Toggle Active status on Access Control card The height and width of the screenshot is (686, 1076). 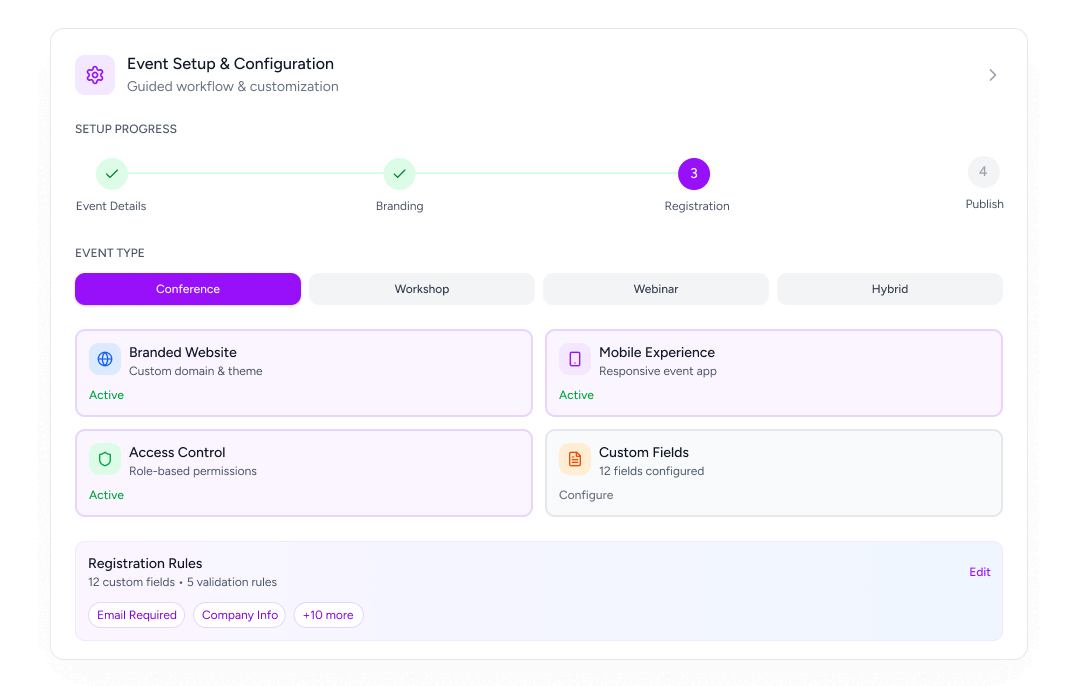pyautogui.click(x=107, y=495)
